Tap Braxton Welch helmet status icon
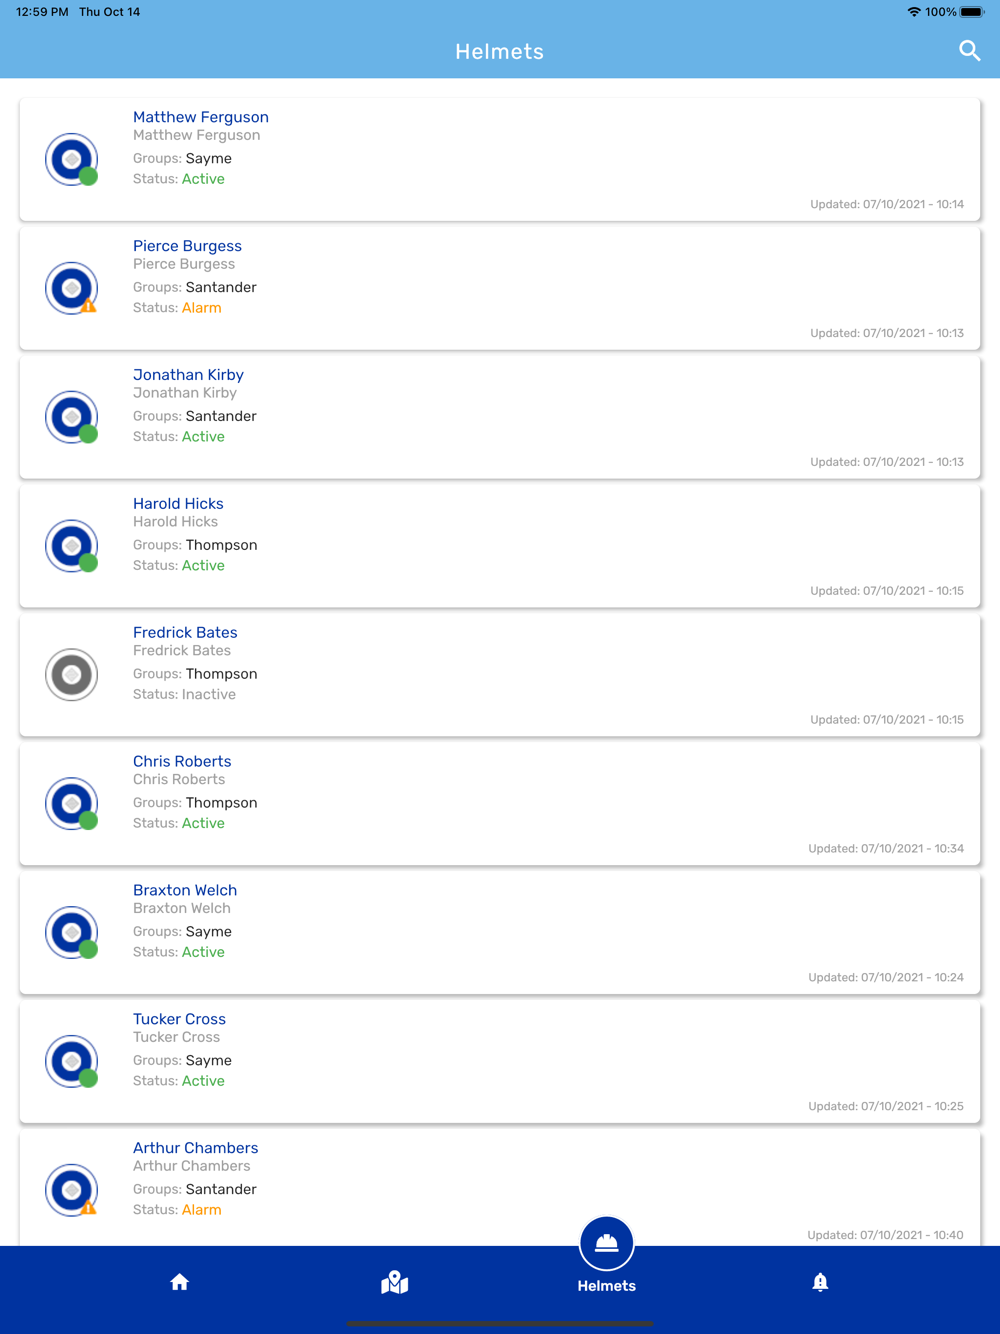The image size is (1000, 1334). (x=72, y=933)
